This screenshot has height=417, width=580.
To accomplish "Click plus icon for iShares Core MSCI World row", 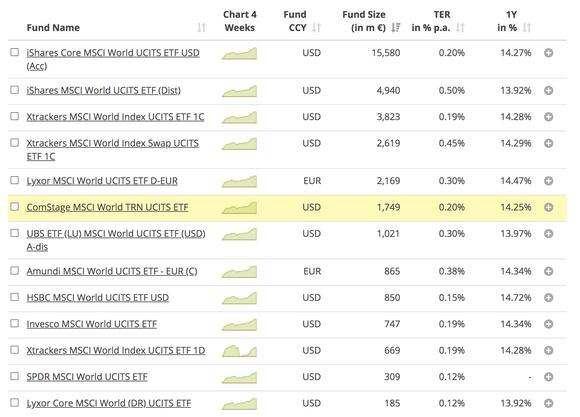I will (549, 53).
